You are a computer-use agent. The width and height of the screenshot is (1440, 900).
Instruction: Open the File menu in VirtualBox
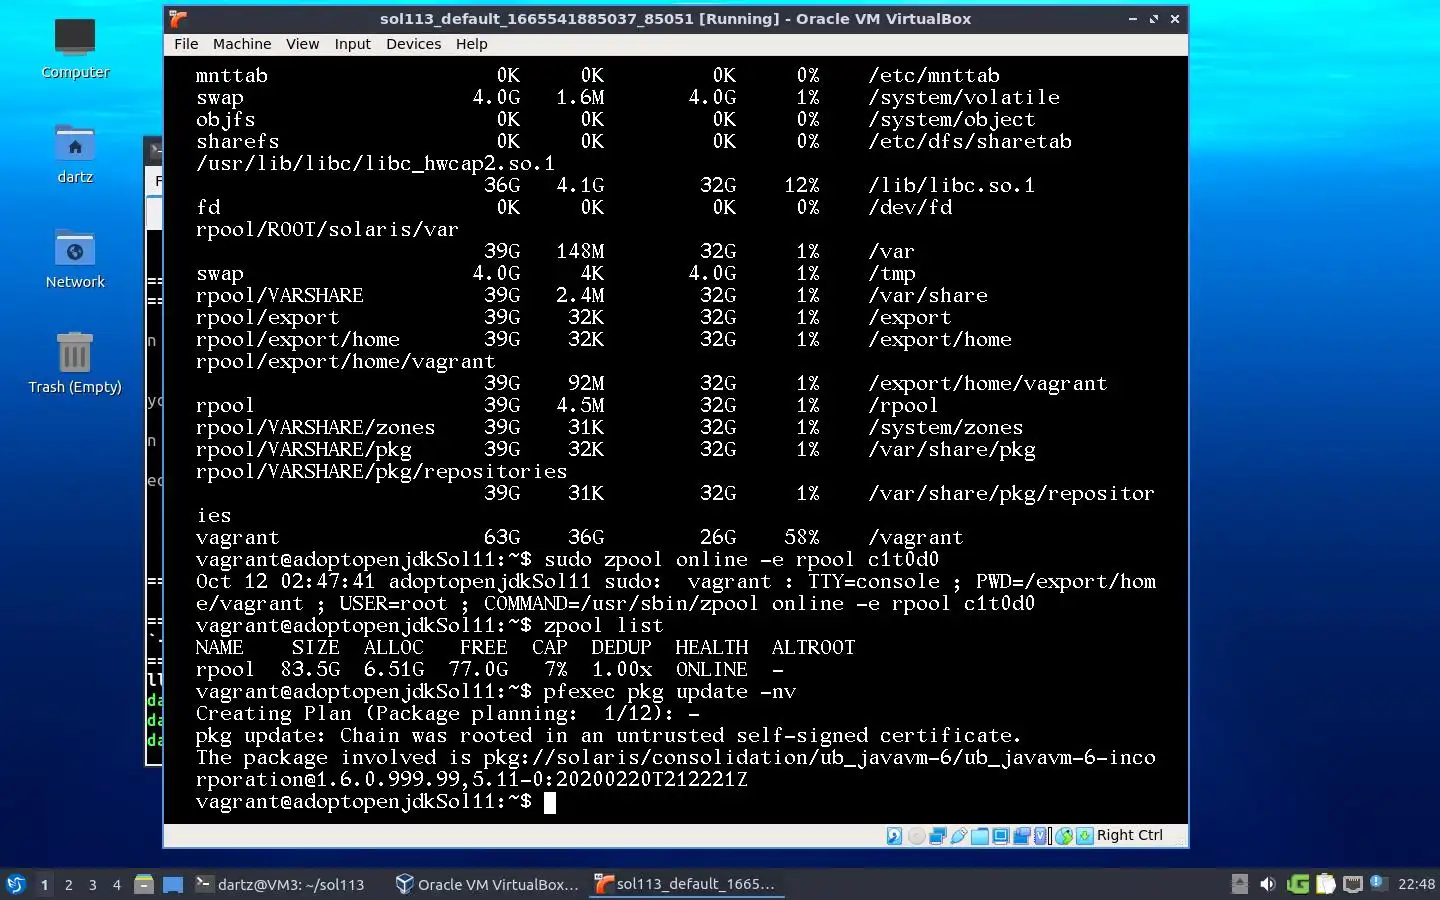click(x=186, y=44)
